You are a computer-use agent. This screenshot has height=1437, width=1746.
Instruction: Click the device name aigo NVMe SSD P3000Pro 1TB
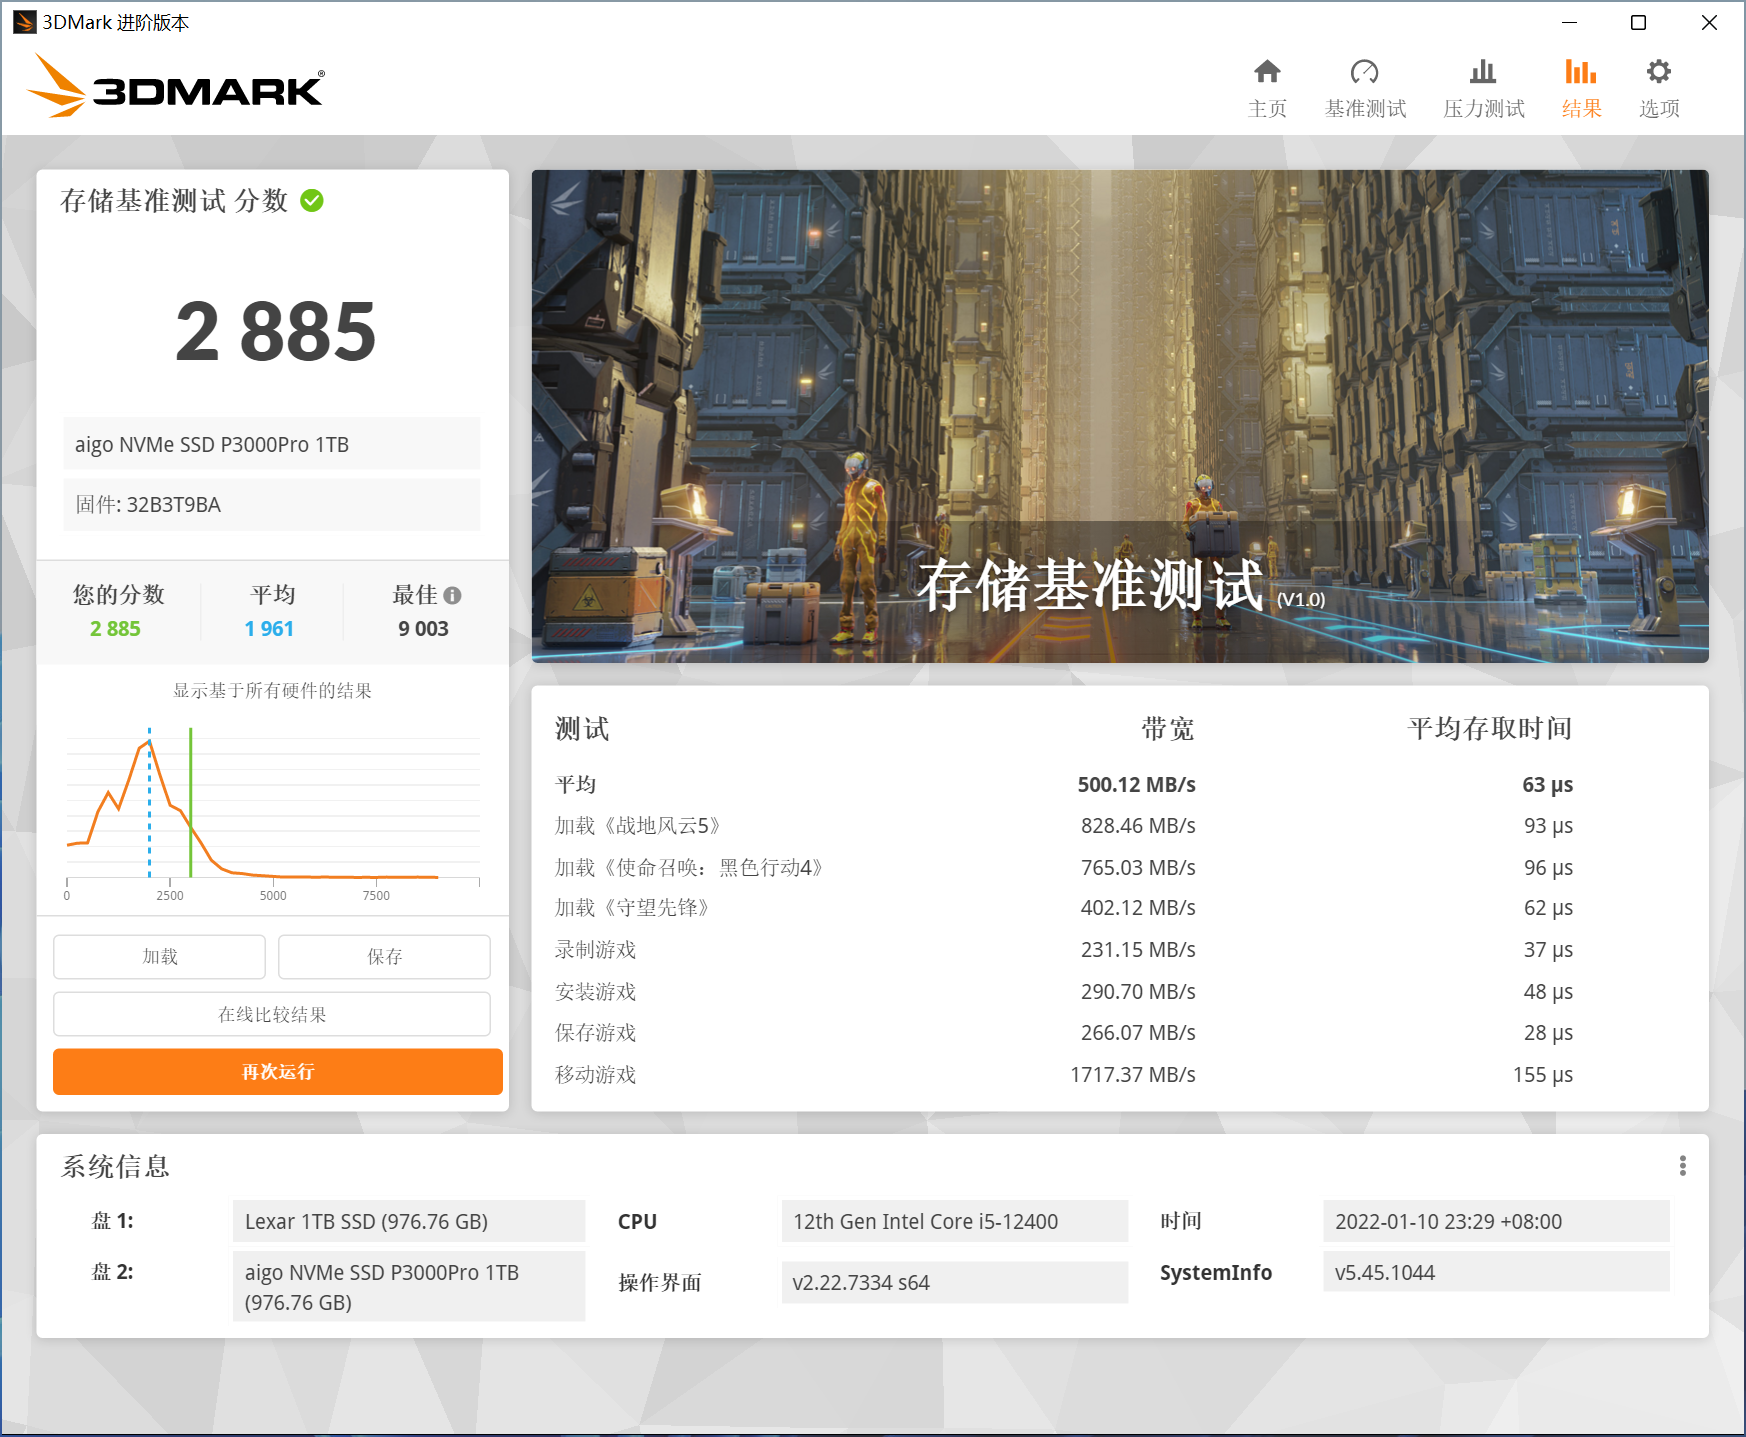272,444
